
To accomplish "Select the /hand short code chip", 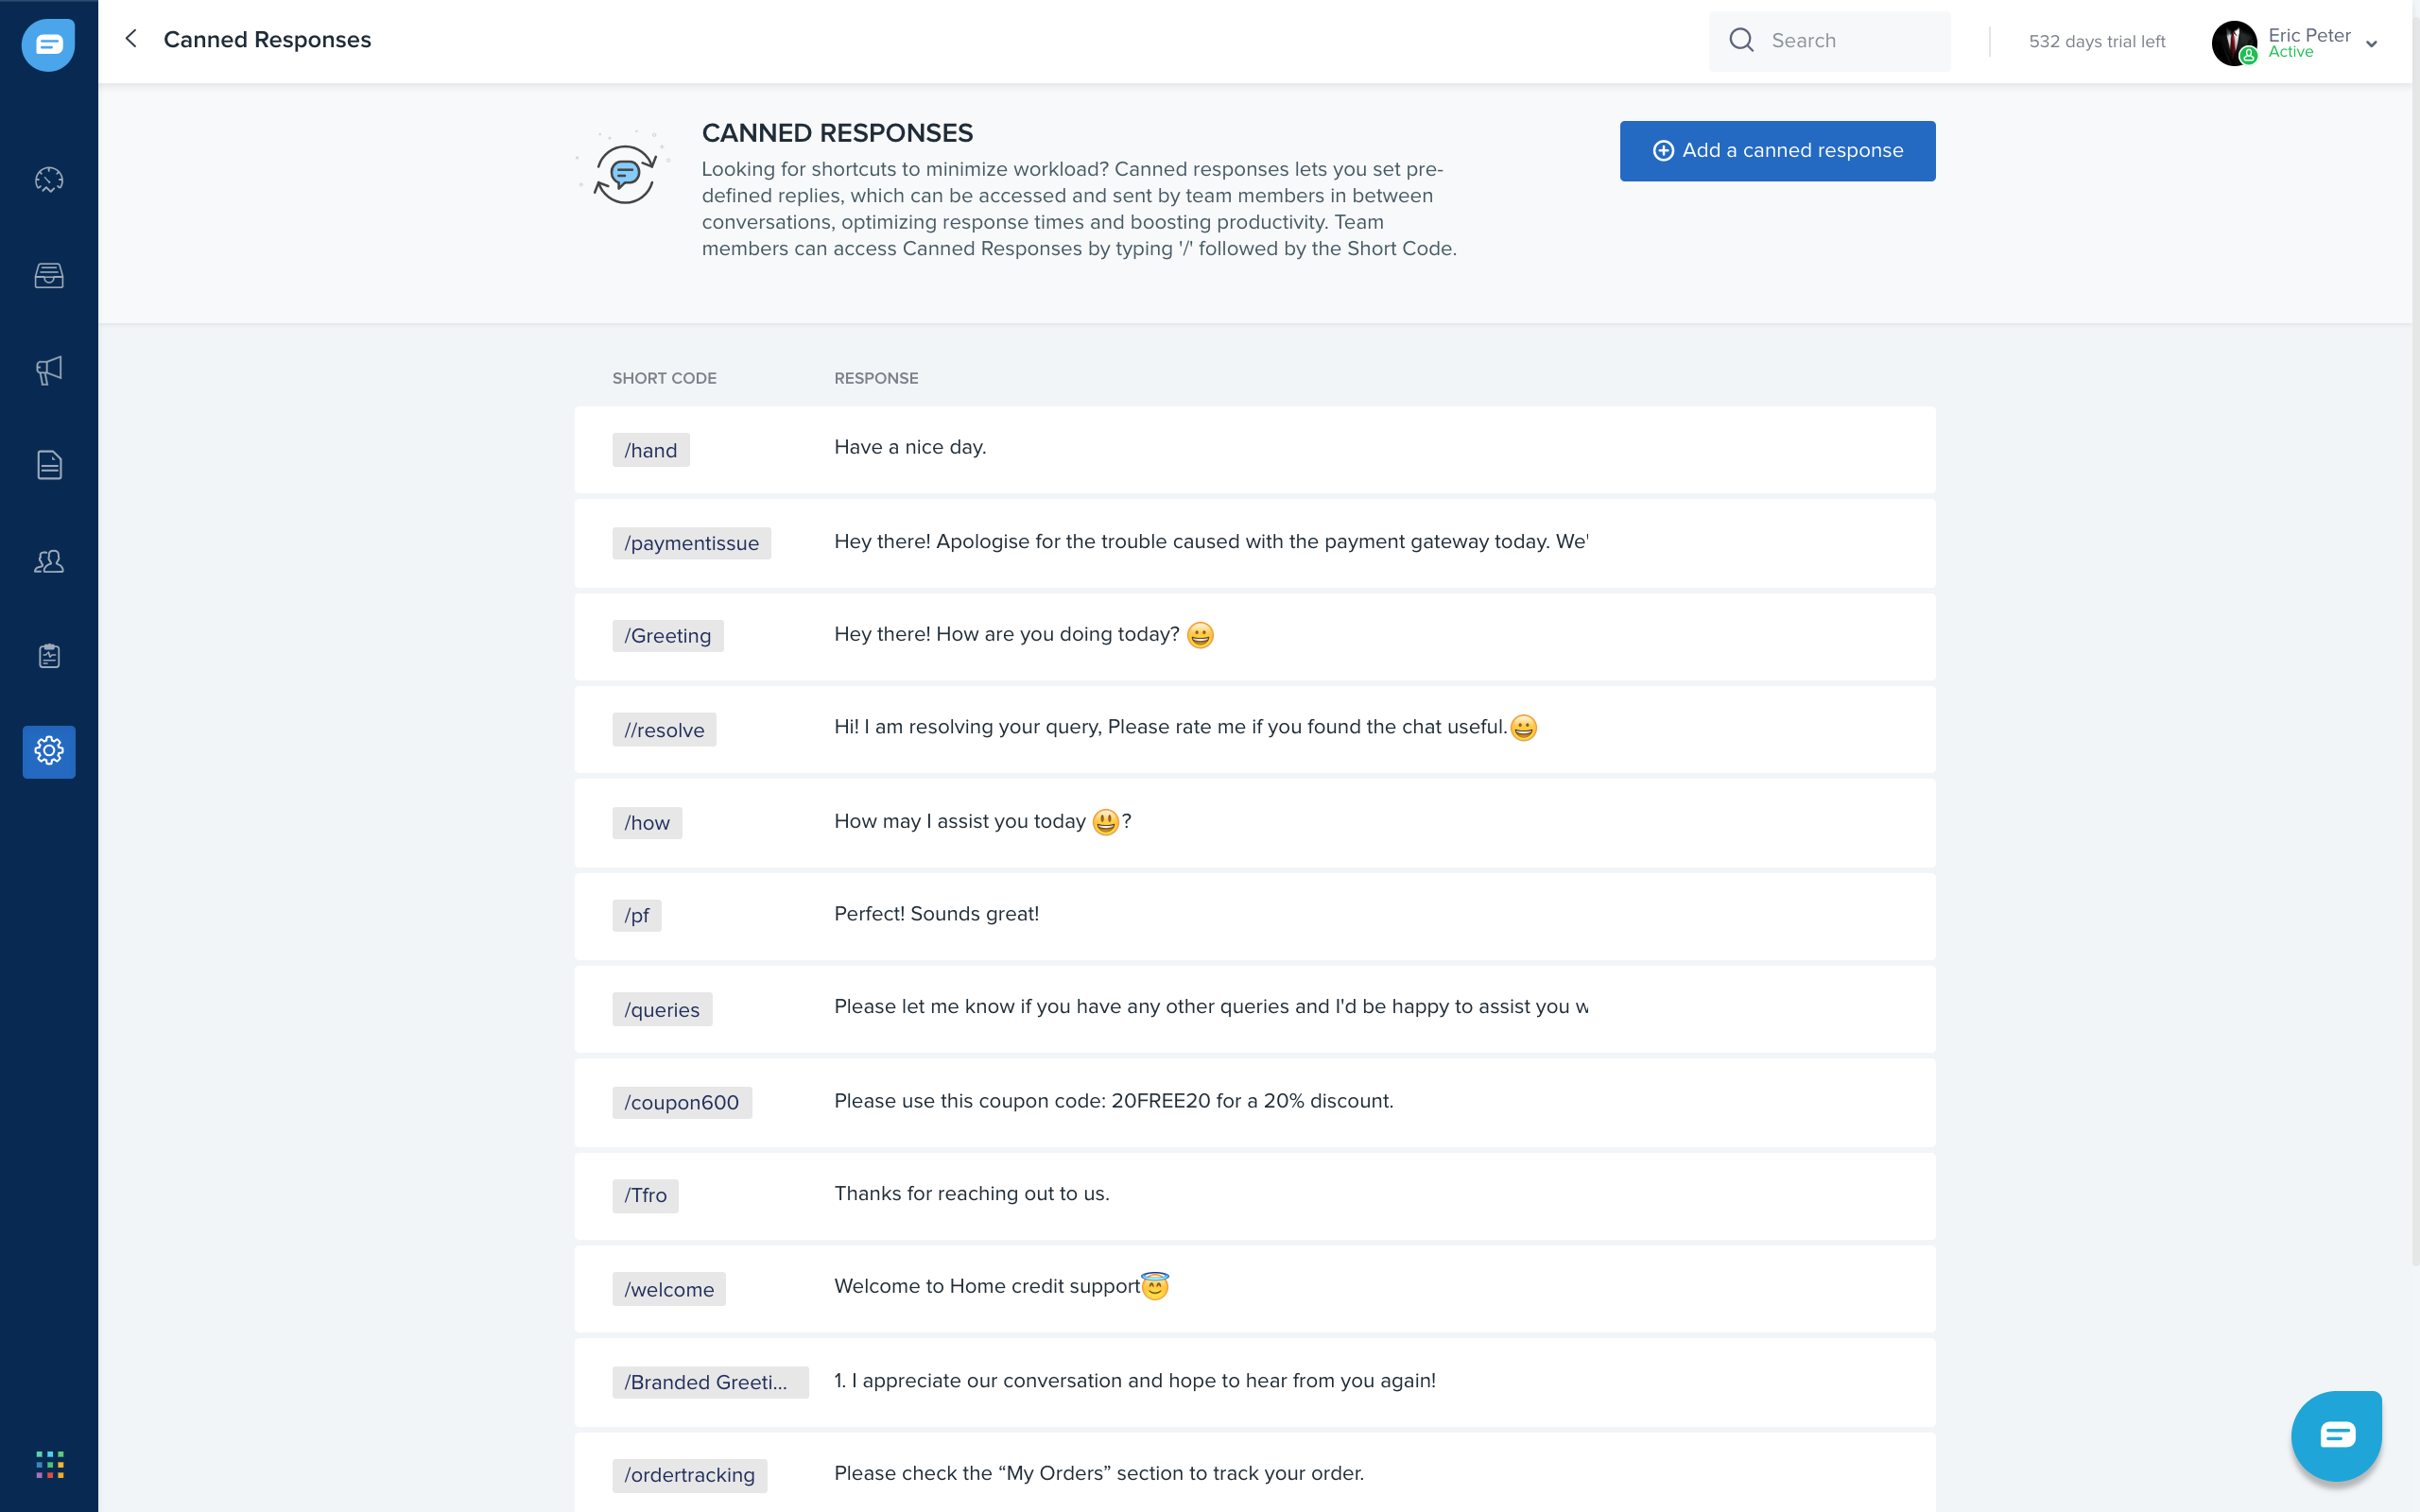I will pos(650,449).
